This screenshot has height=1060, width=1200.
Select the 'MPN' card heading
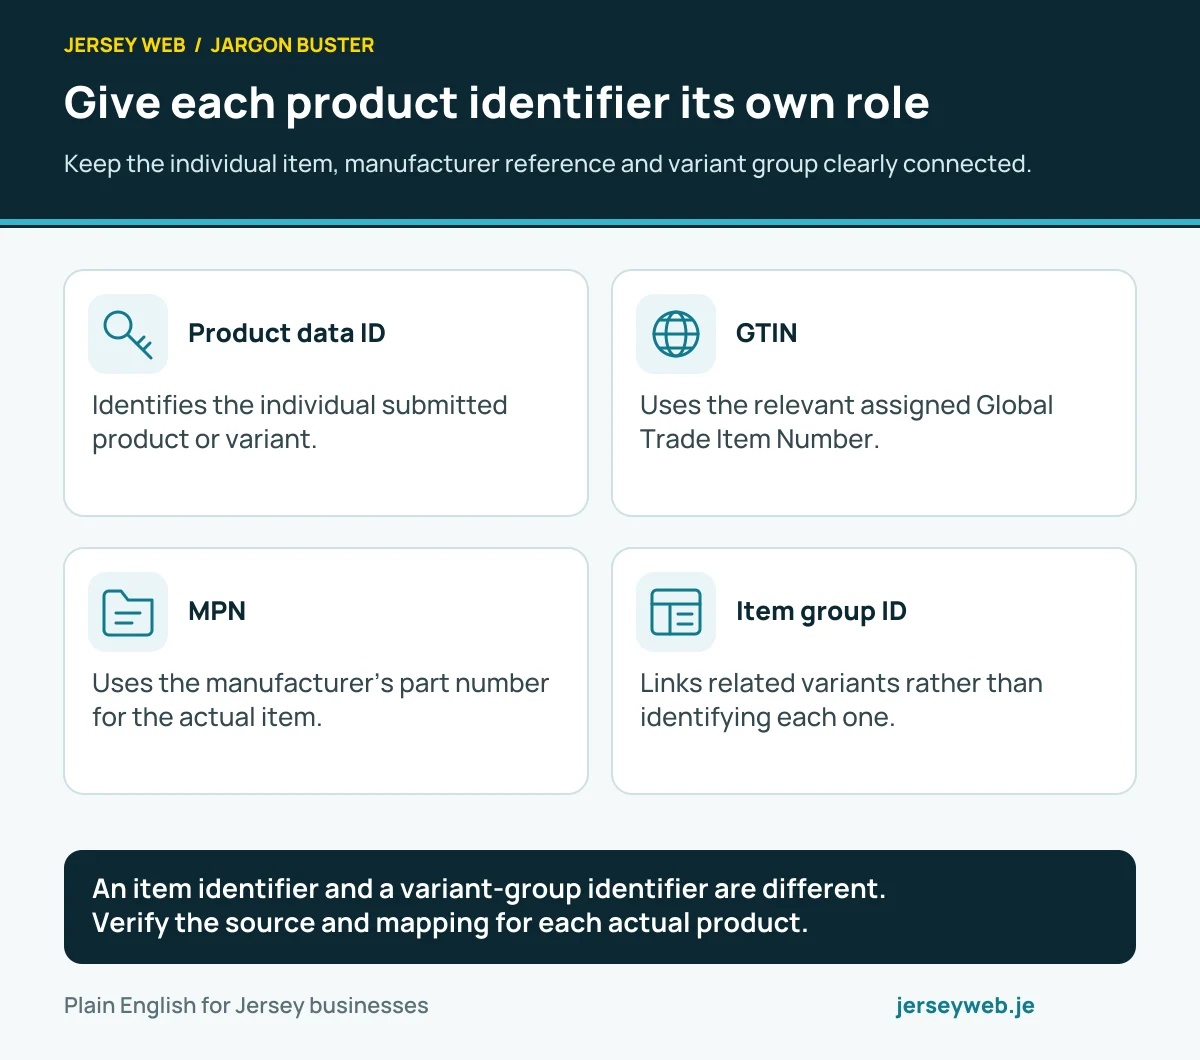pos(217,611)
